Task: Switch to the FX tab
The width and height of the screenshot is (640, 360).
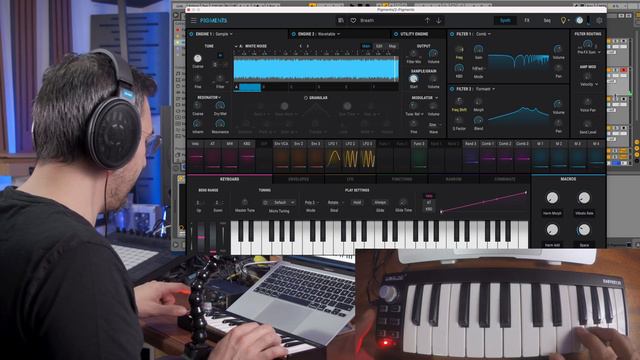Action: (x=527, y=20)
